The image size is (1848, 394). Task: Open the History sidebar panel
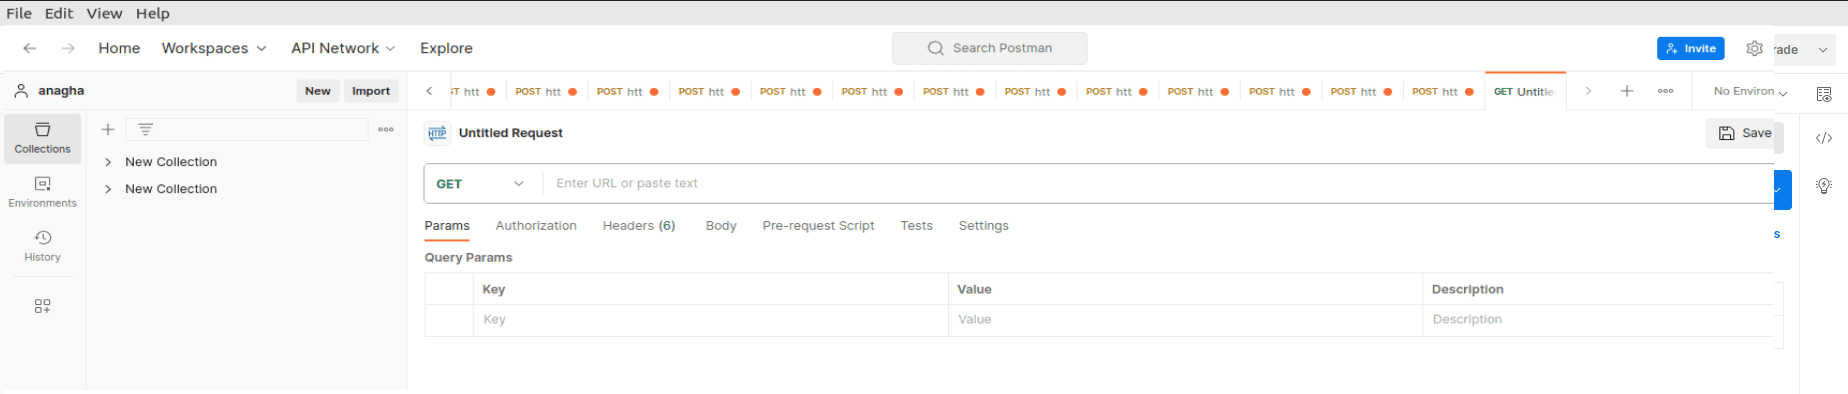(42, 246)
